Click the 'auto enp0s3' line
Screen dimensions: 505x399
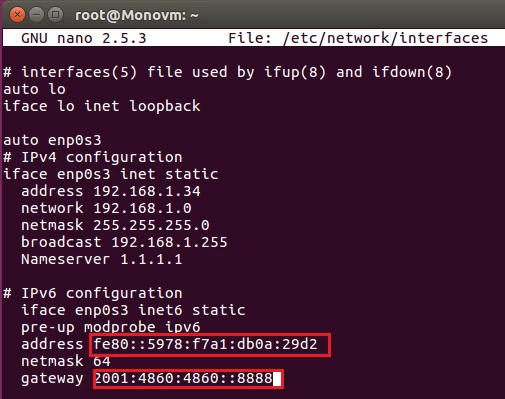52,140
